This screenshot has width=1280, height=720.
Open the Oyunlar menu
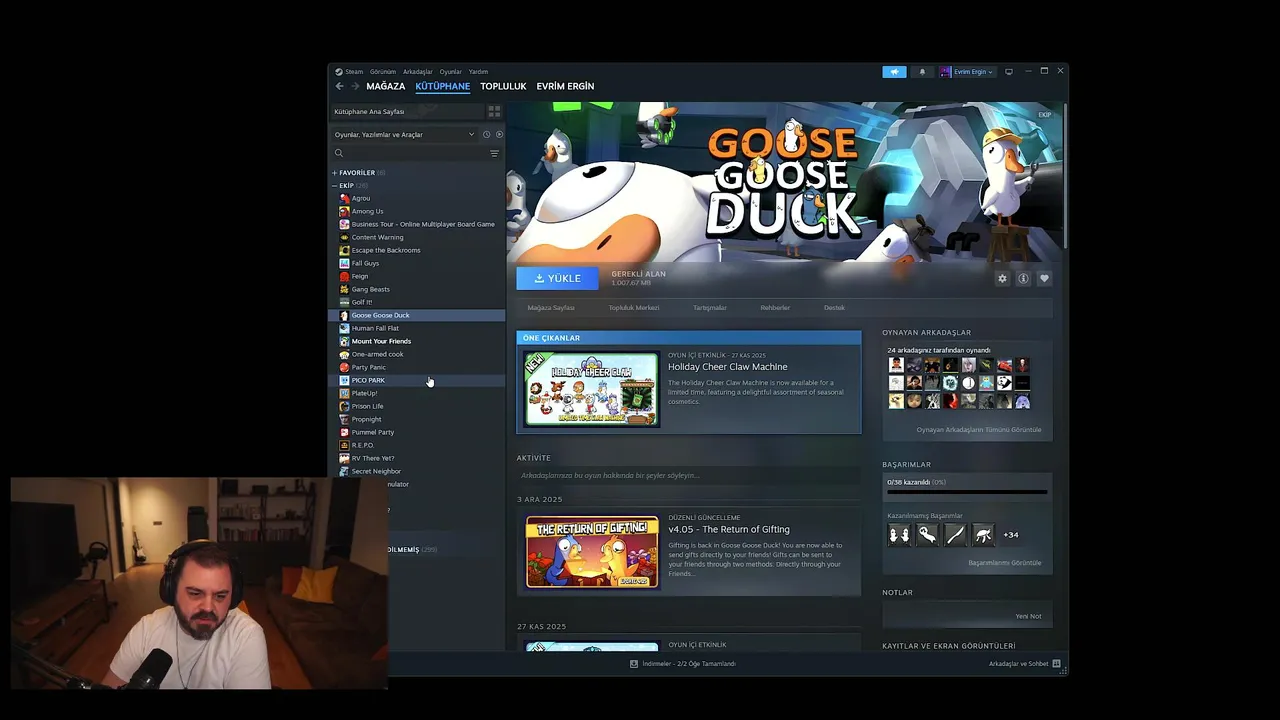[x=451, y=72]
